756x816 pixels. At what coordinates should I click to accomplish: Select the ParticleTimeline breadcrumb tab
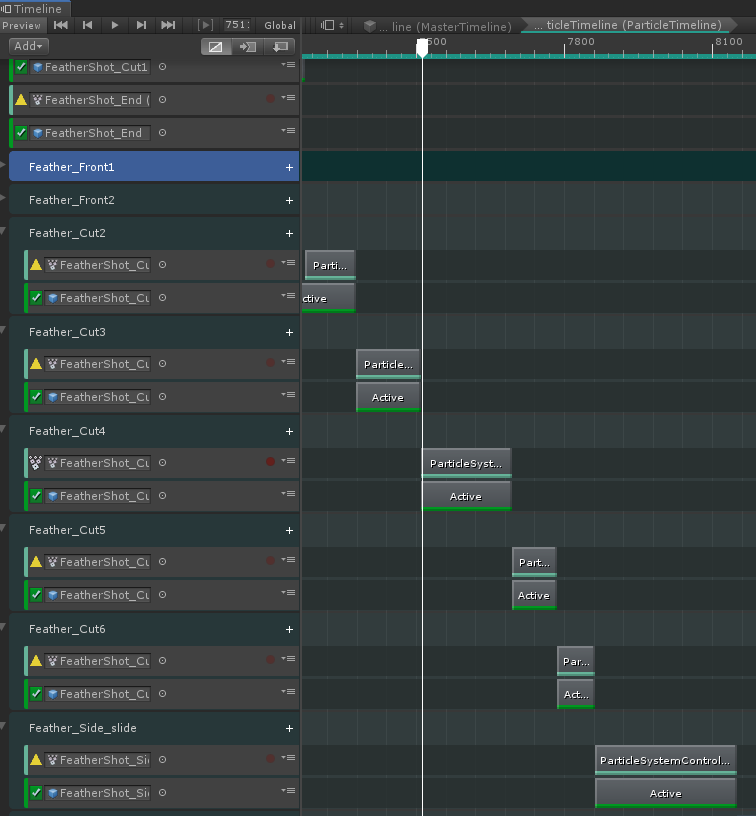[x=632, y=25]
